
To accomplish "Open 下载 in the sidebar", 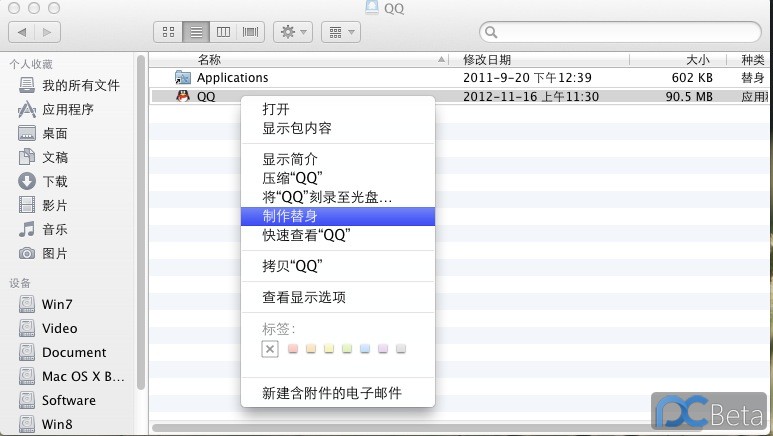I will tap(43, 182).
